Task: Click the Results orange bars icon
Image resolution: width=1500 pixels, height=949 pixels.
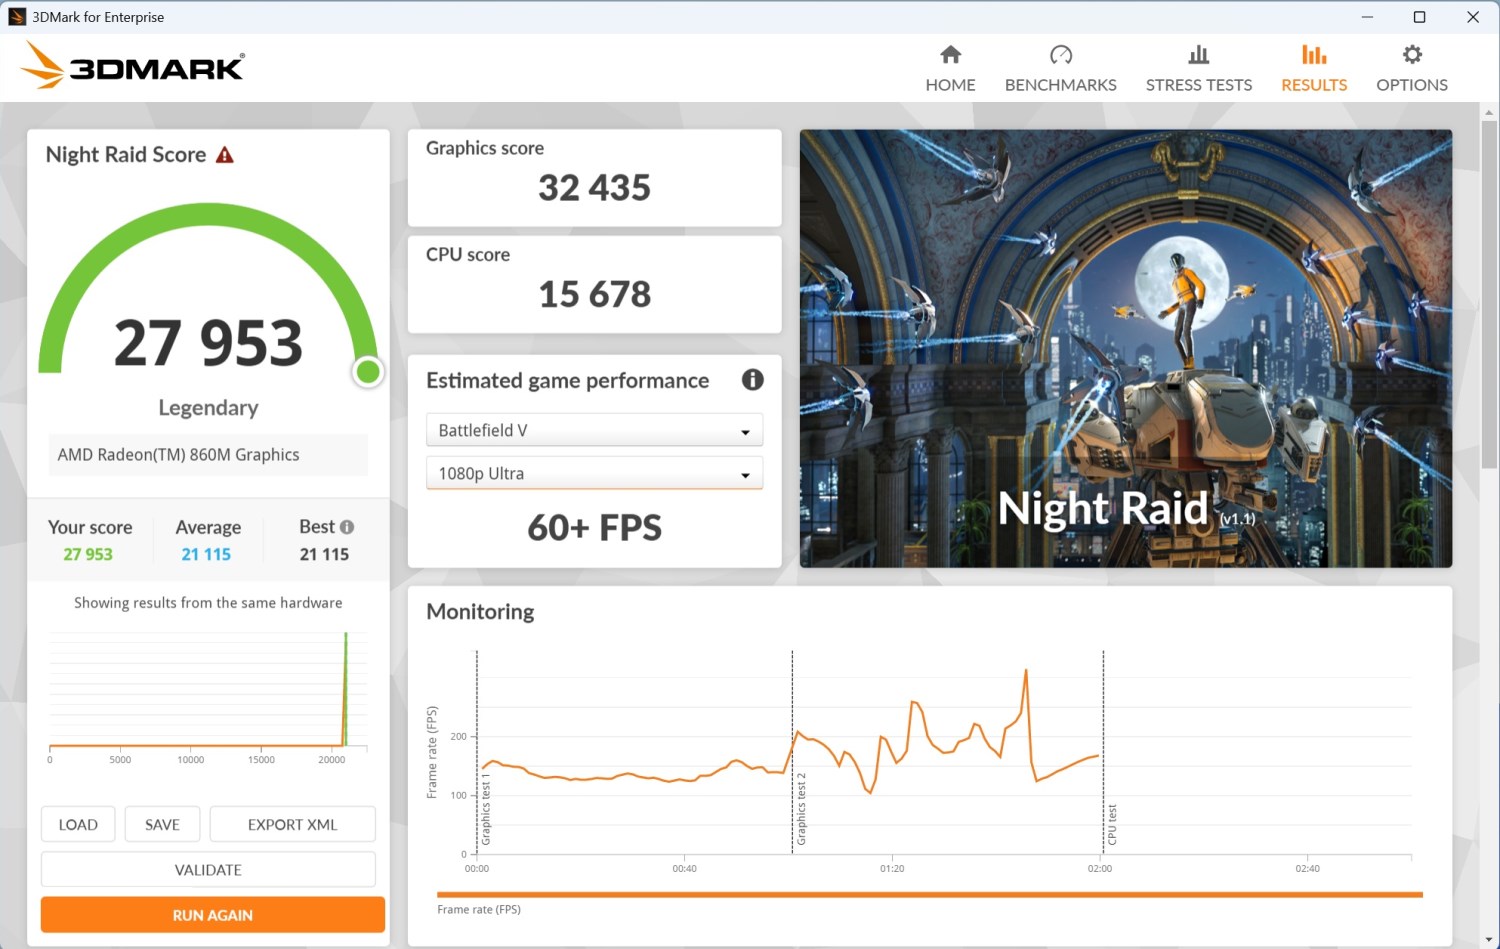Action: pos(1313,55)
